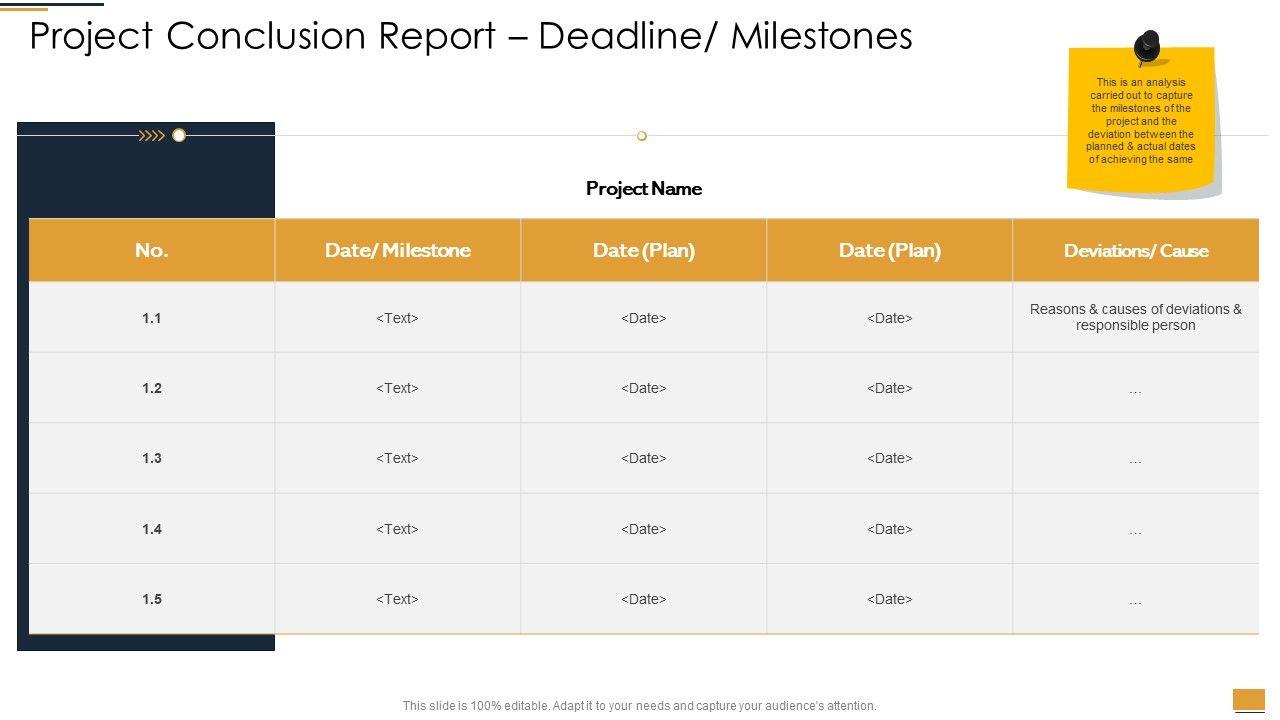Click the ellipsis in row 1.5 Deviations column

click(1135, 601)
